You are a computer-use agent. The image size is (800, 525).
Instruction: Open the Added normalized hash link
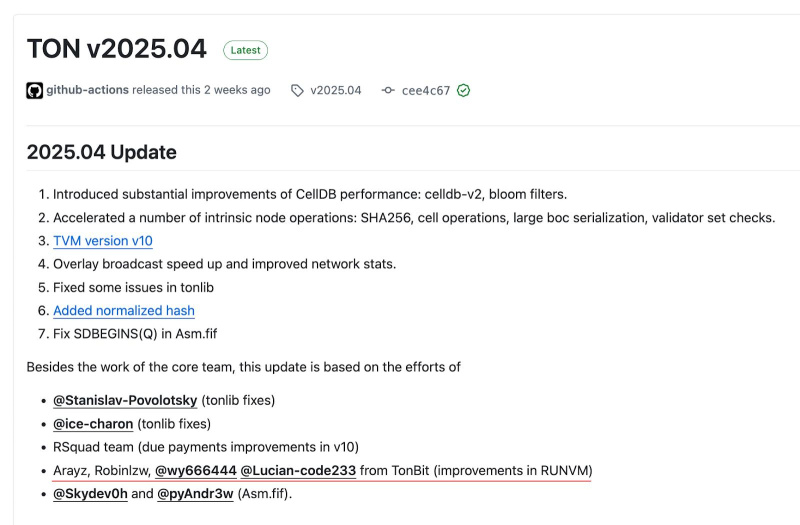[x=124, y=311]
